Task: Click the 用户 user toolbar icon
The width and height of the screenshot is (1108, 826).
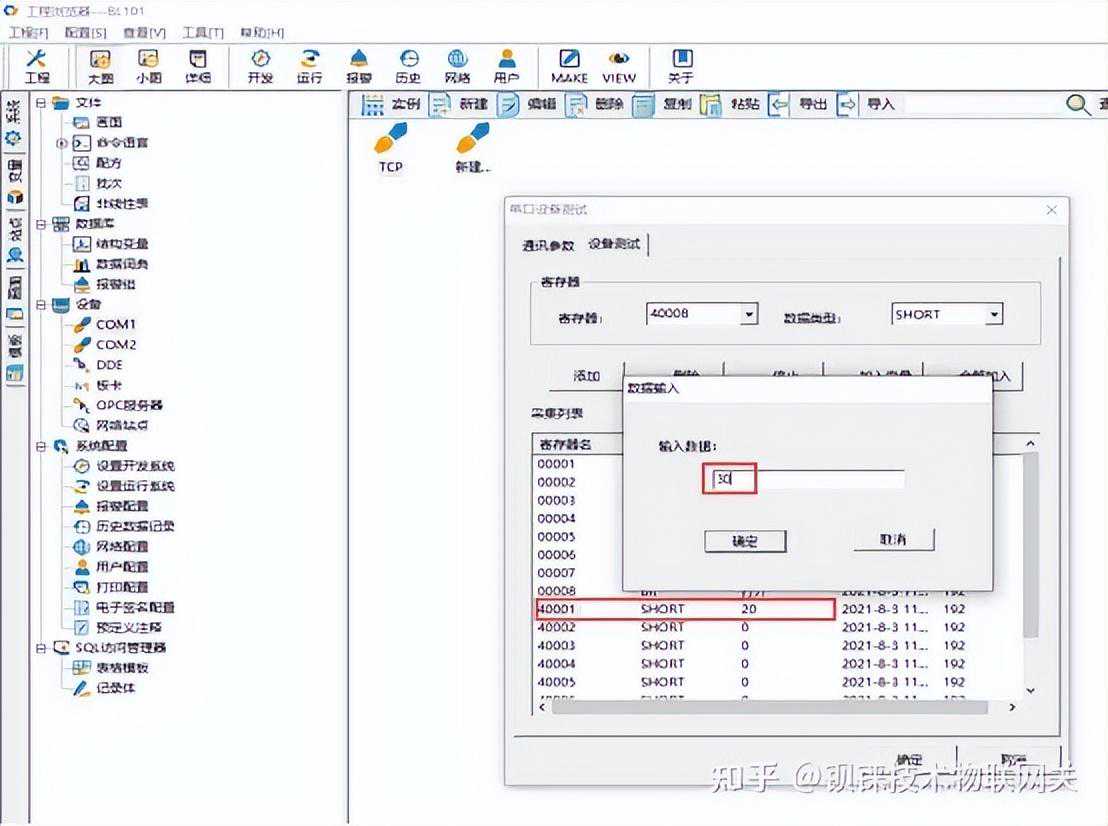Action: [x=507, y=66]
